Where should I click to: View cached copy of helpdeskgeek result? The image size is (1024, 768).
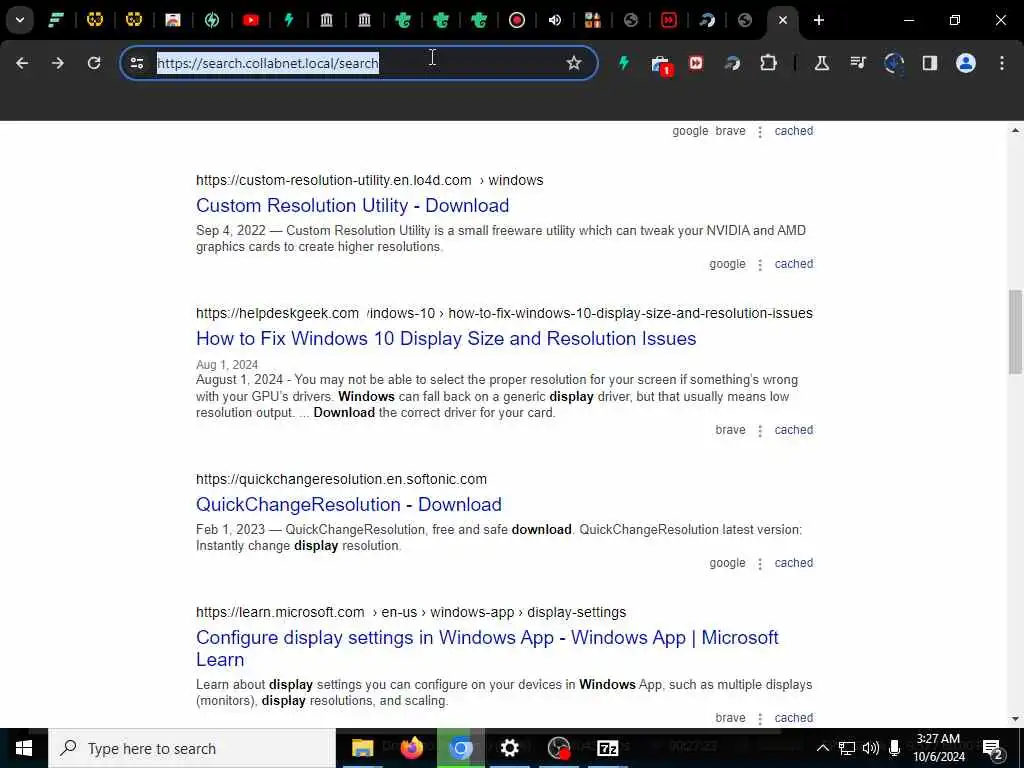[x=793, y=430]
